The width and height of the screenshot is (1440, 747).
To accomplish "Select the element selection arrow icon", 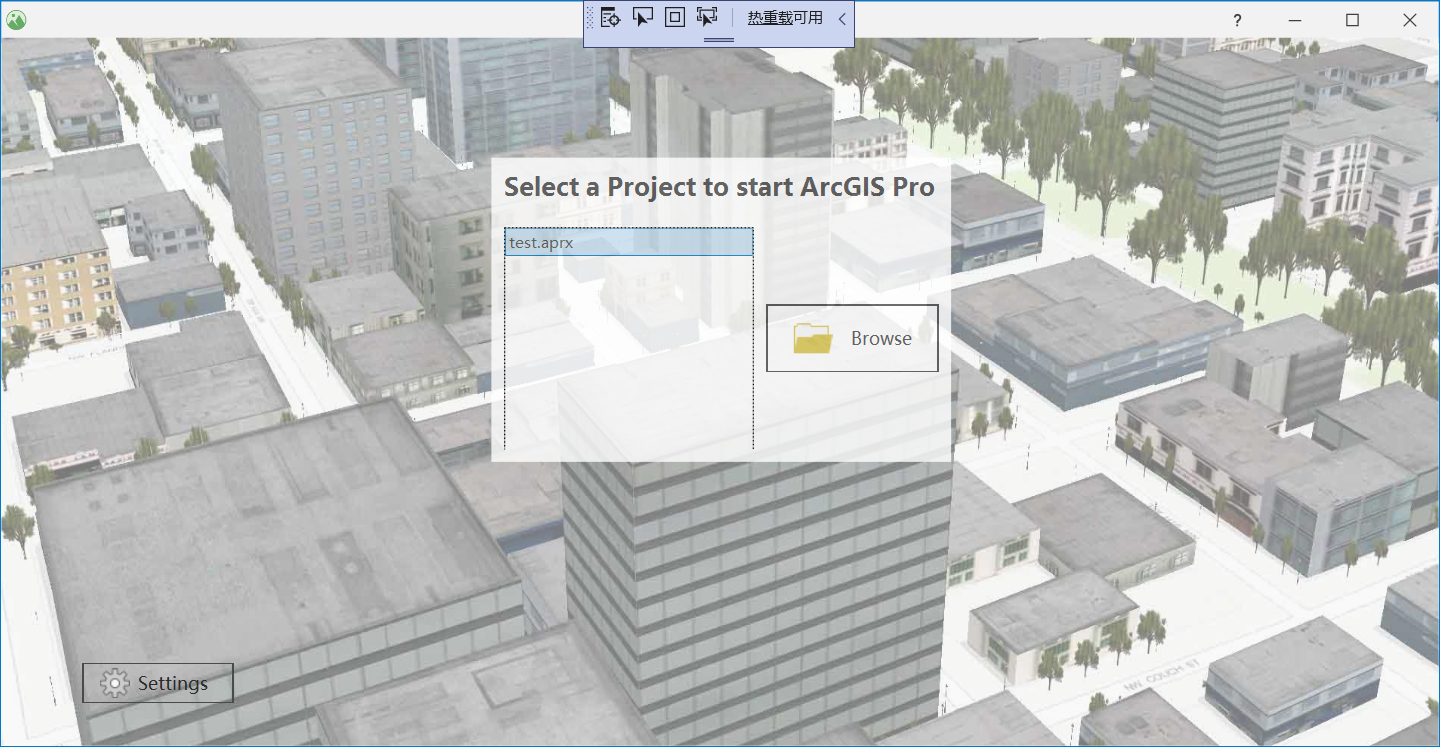I will point(643,17).
